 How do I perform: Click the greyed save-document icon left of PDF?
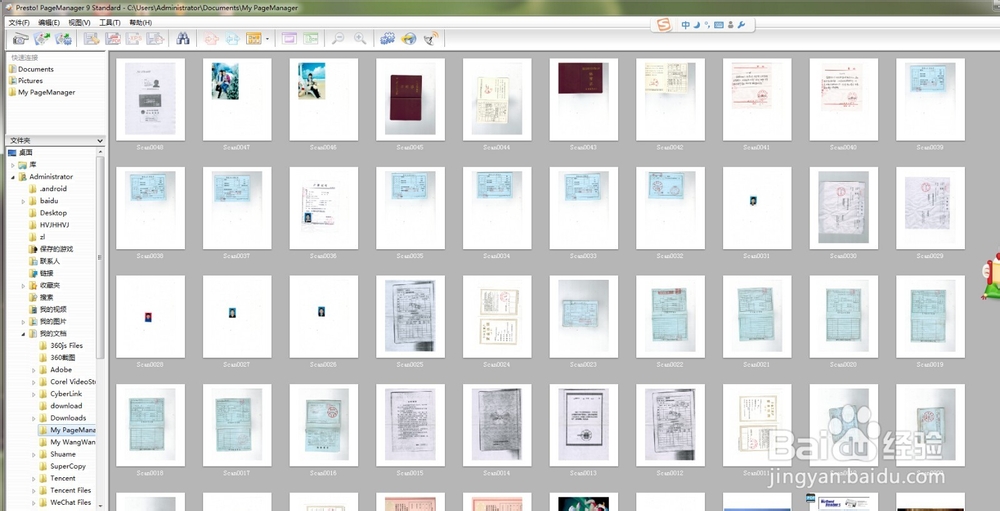tap(92, 39)
